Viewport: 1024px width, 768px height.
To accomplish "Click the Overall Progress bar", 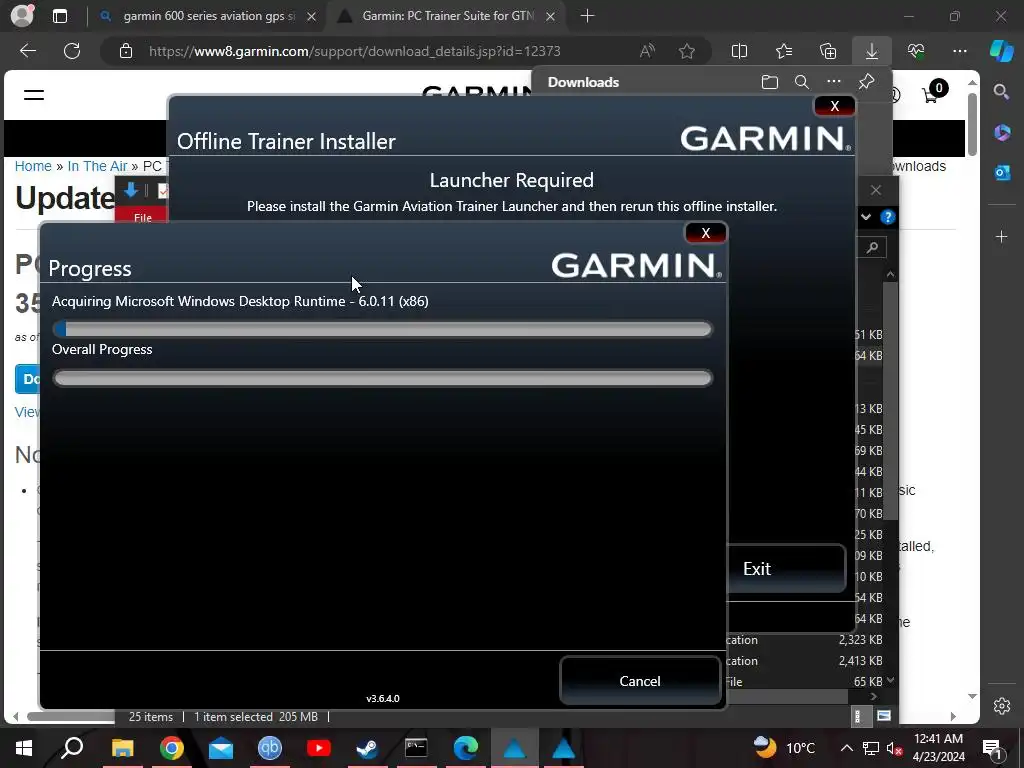I will click(382, 378).
